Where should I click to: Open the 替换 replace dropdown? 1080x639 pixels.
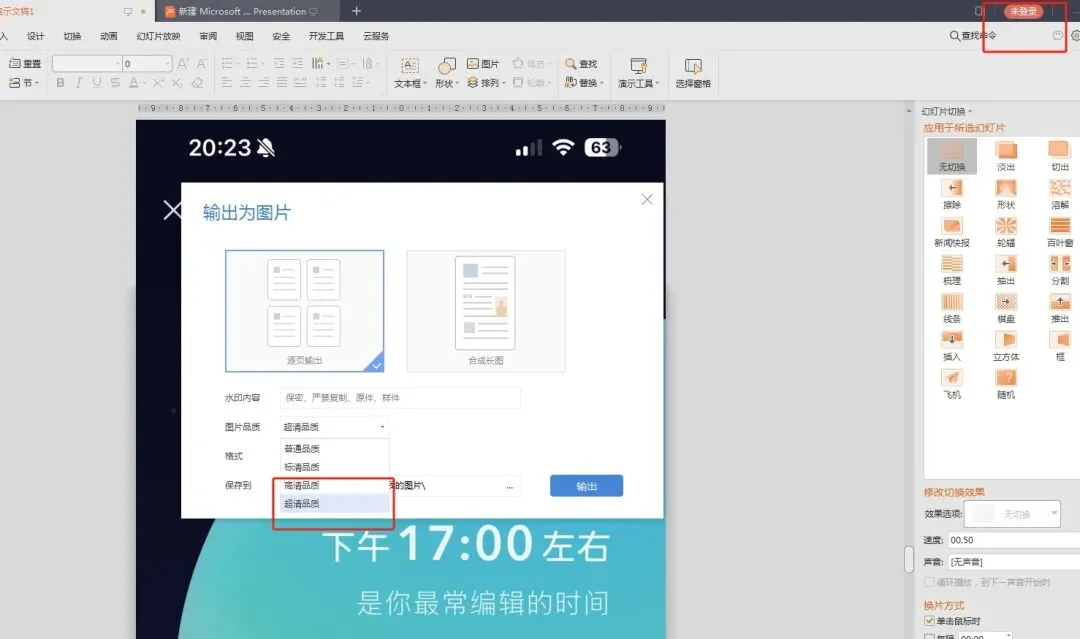pyautogui.click(x=584, y=83)
